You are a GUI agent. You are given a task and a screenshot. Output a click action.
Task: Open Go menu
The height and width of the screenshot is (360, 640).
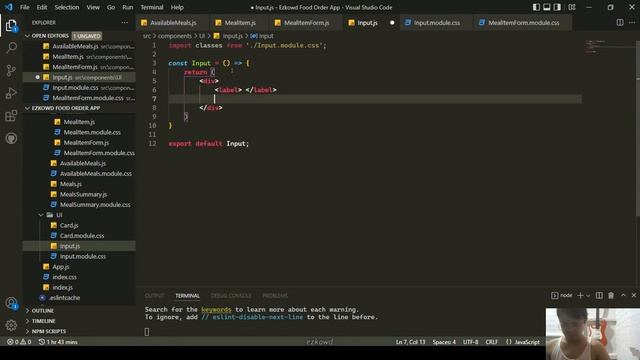coord(111,7)
